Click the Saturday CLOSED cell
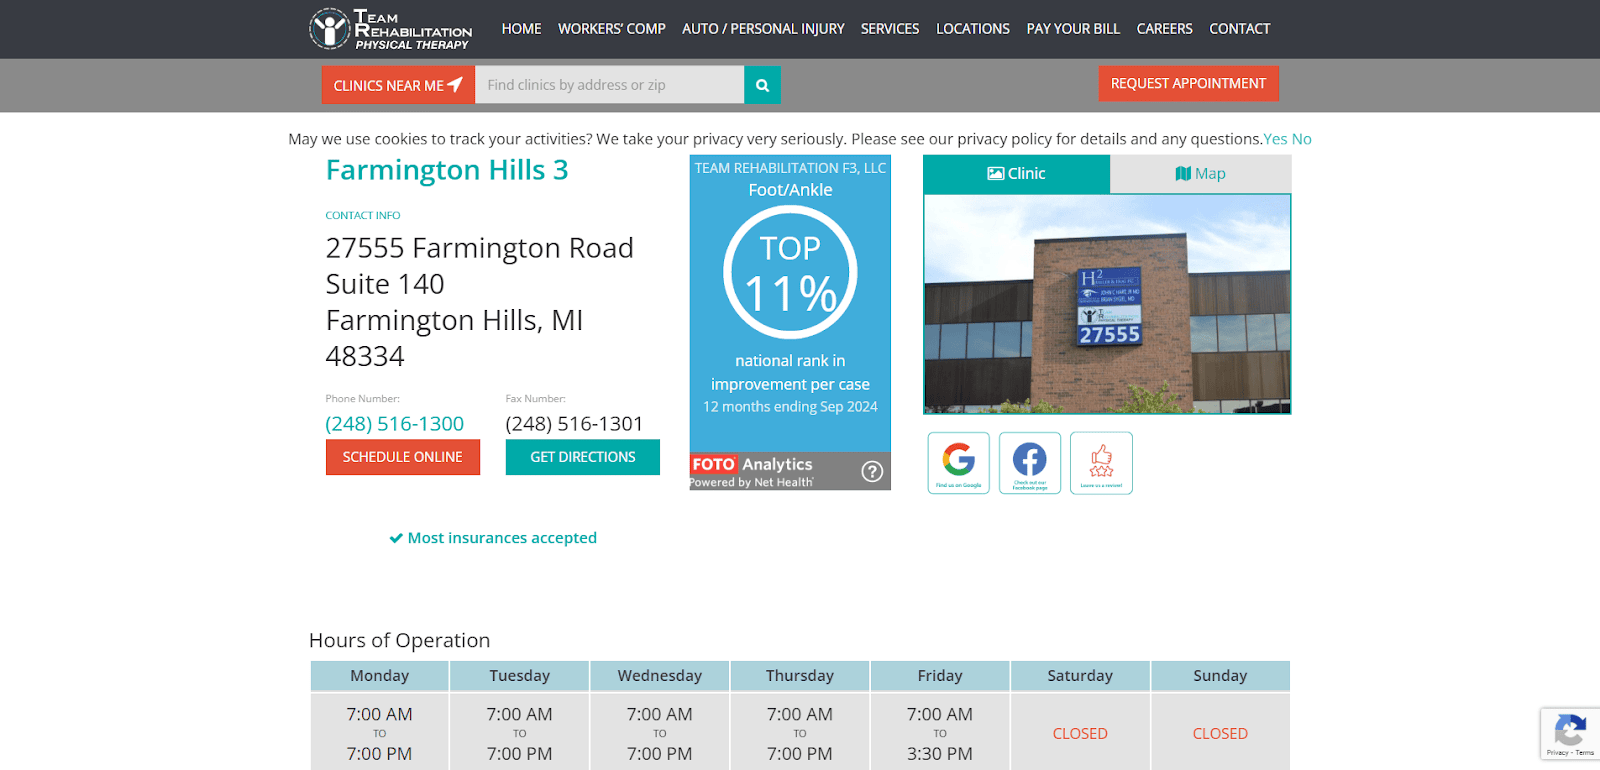This screenshot has height=770, width=1600. (1080, 734)
